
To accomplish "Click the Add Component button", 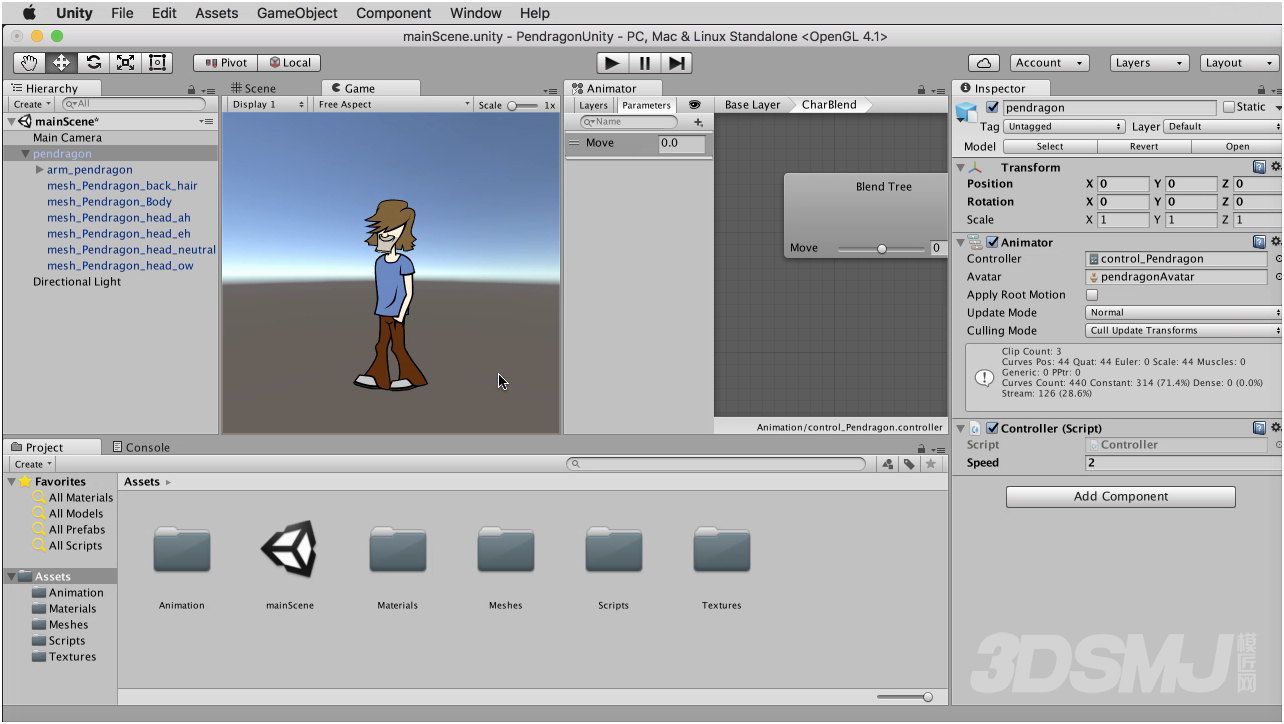I will click(x=1120, y=496).
